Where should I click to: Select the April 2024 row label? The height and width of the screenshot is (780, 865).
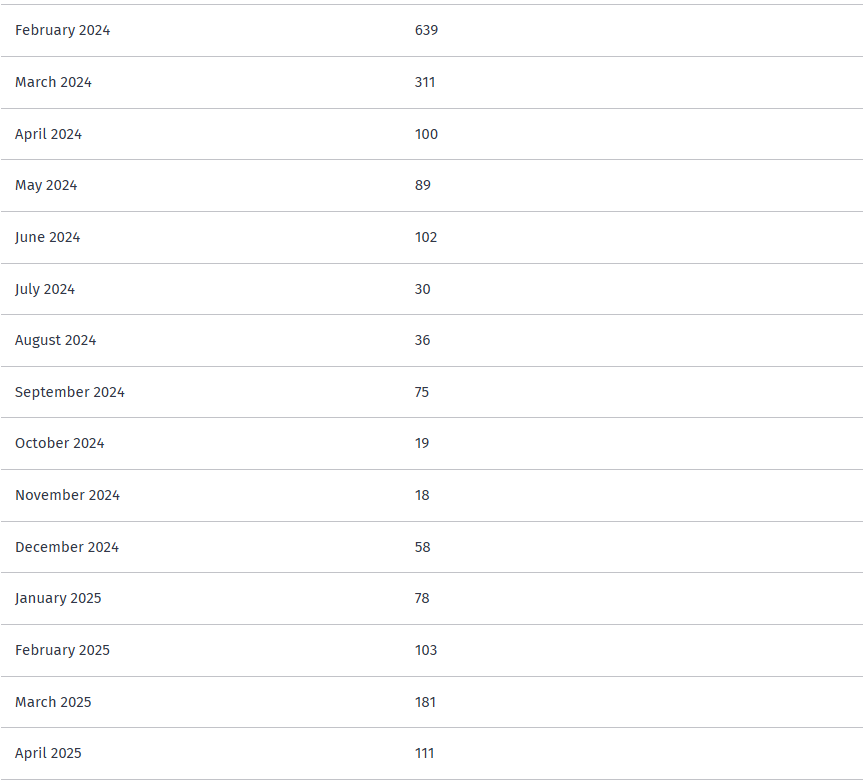(48, 134)
